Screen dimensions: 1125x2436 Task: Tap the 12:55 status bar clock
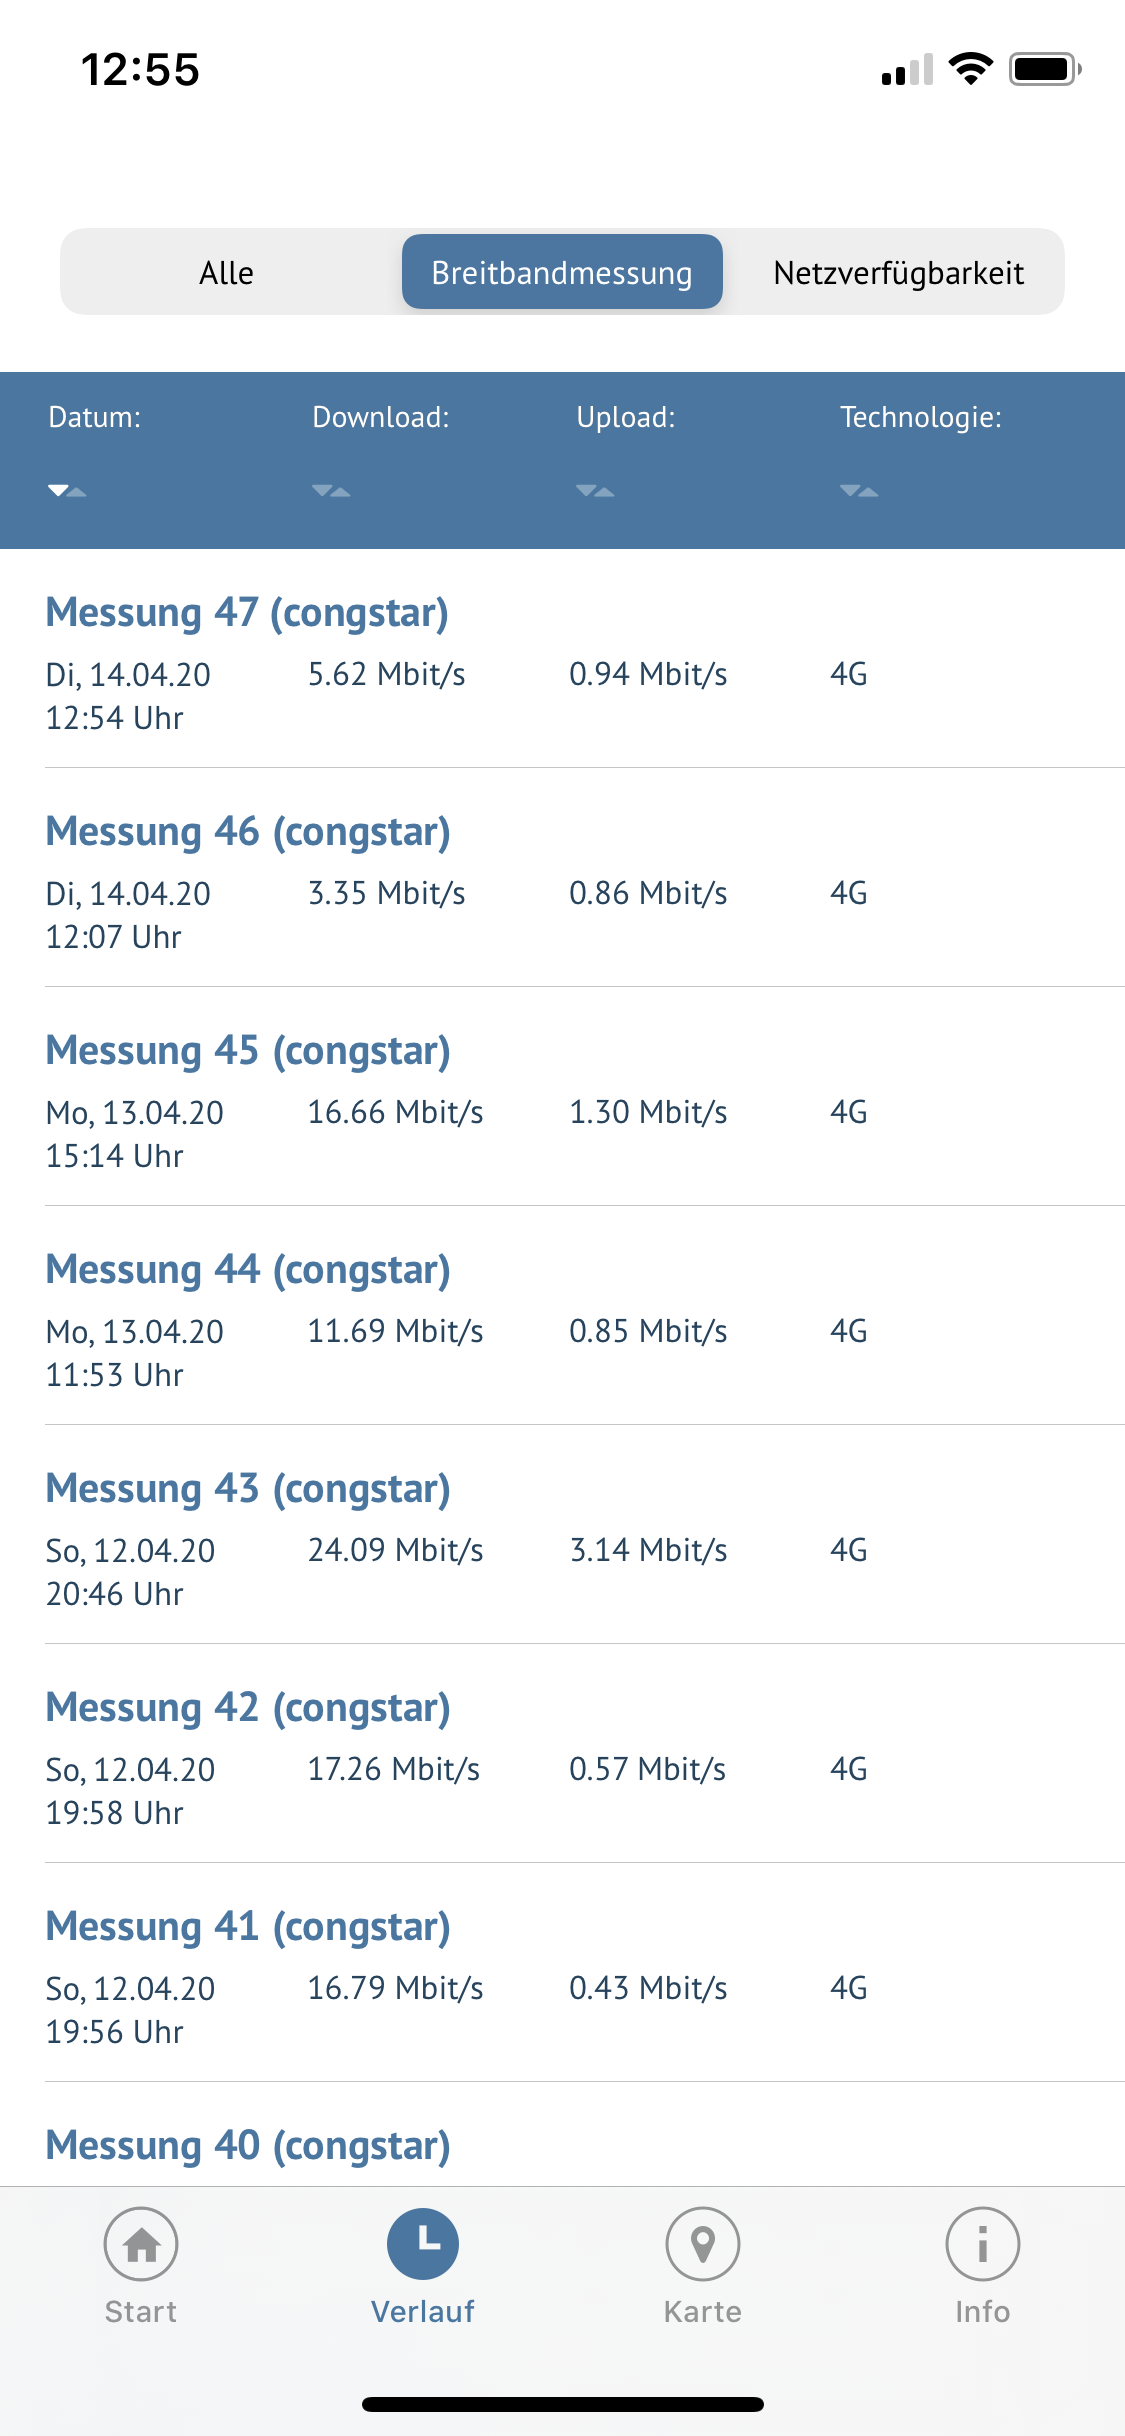[140, 70]
